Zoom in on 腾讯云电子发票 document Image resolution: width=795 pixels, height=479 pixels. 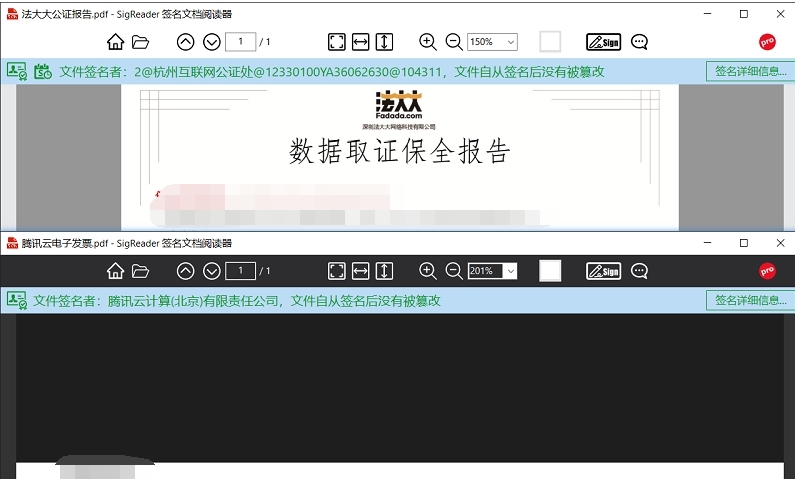point(428,271)
